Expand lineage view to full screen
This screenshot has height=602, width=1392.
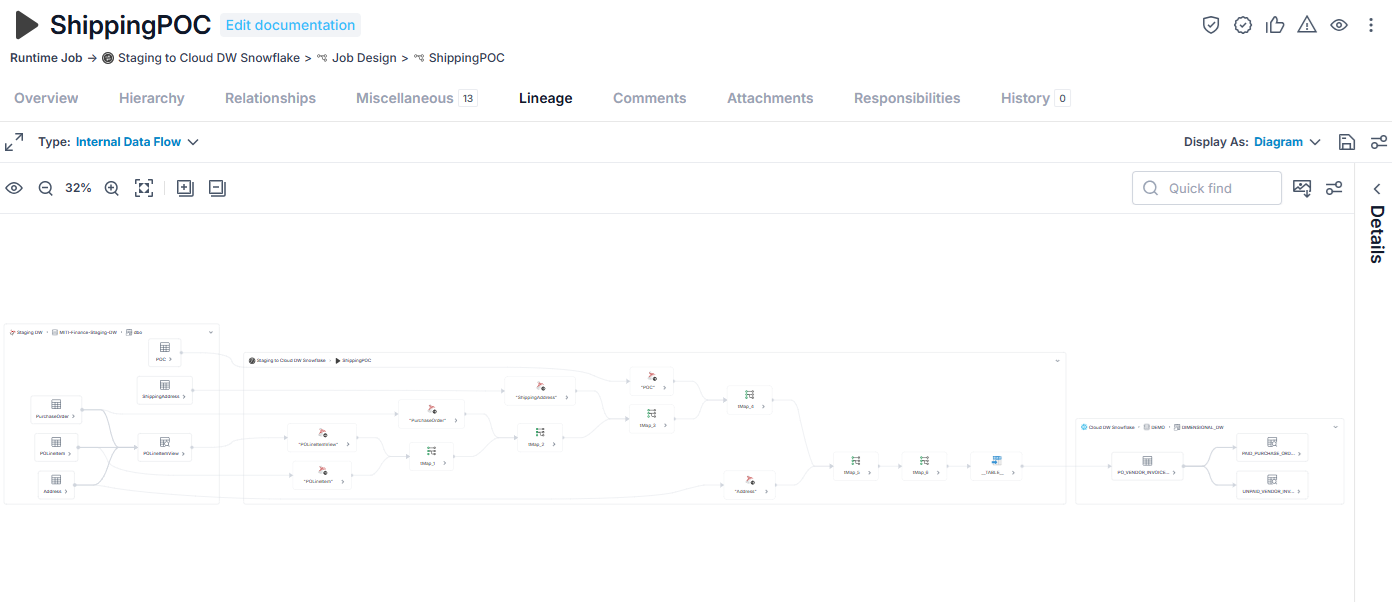(14, 142)
